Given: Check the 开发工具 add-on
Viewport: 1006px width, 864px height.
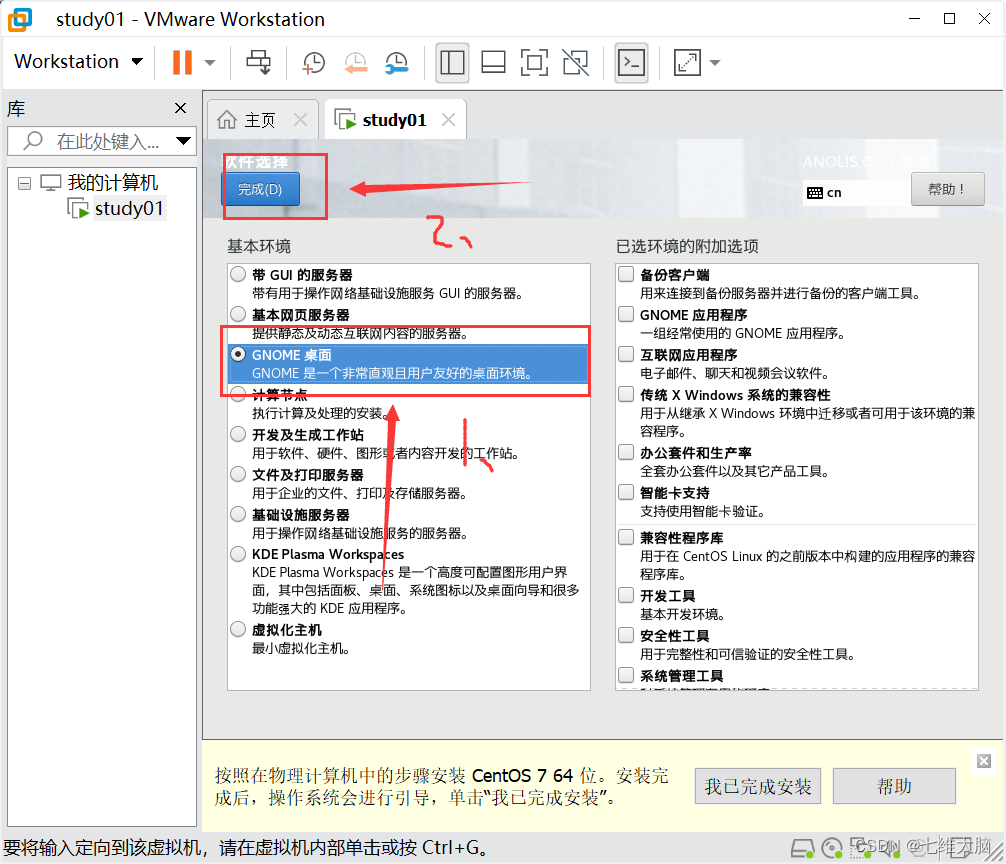Looking at the screenshot, I should click(626, 595).
